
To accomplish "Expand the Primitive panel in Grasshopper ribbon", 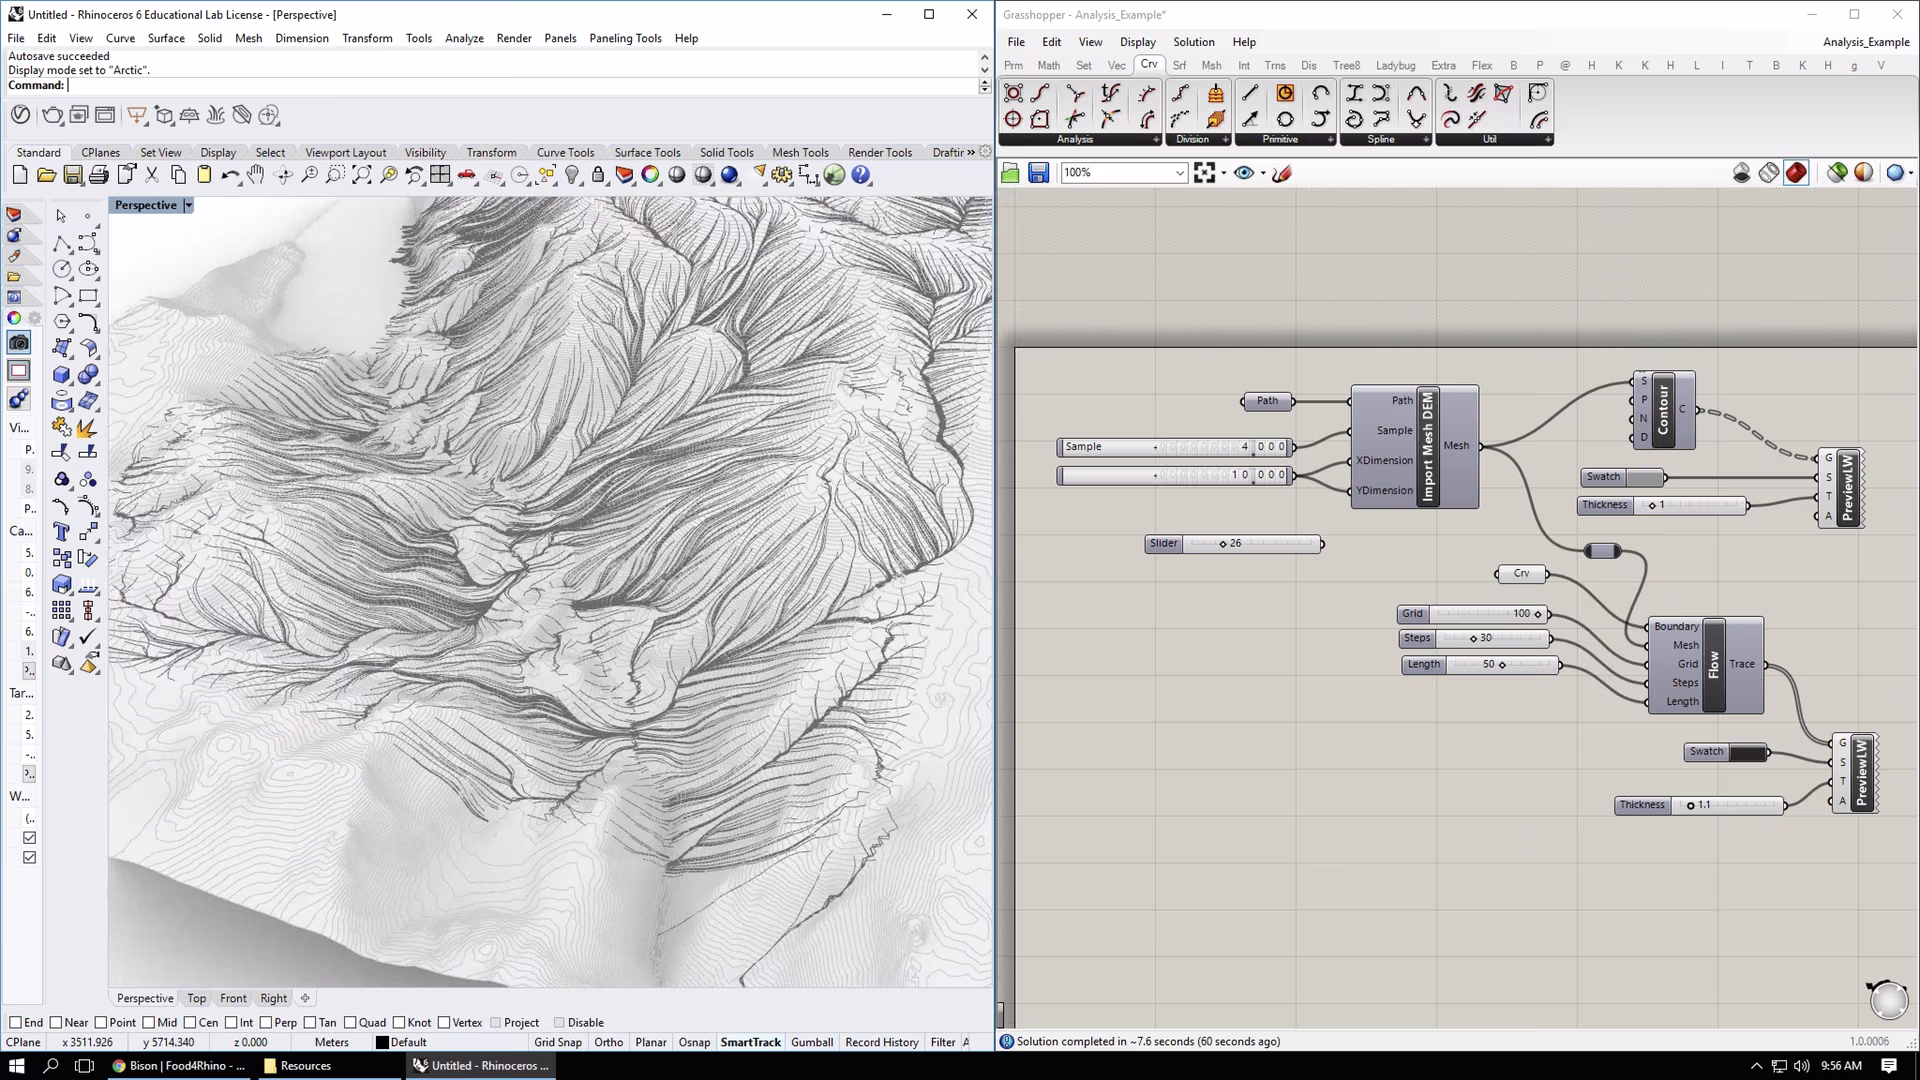I will pos(1330,140).
